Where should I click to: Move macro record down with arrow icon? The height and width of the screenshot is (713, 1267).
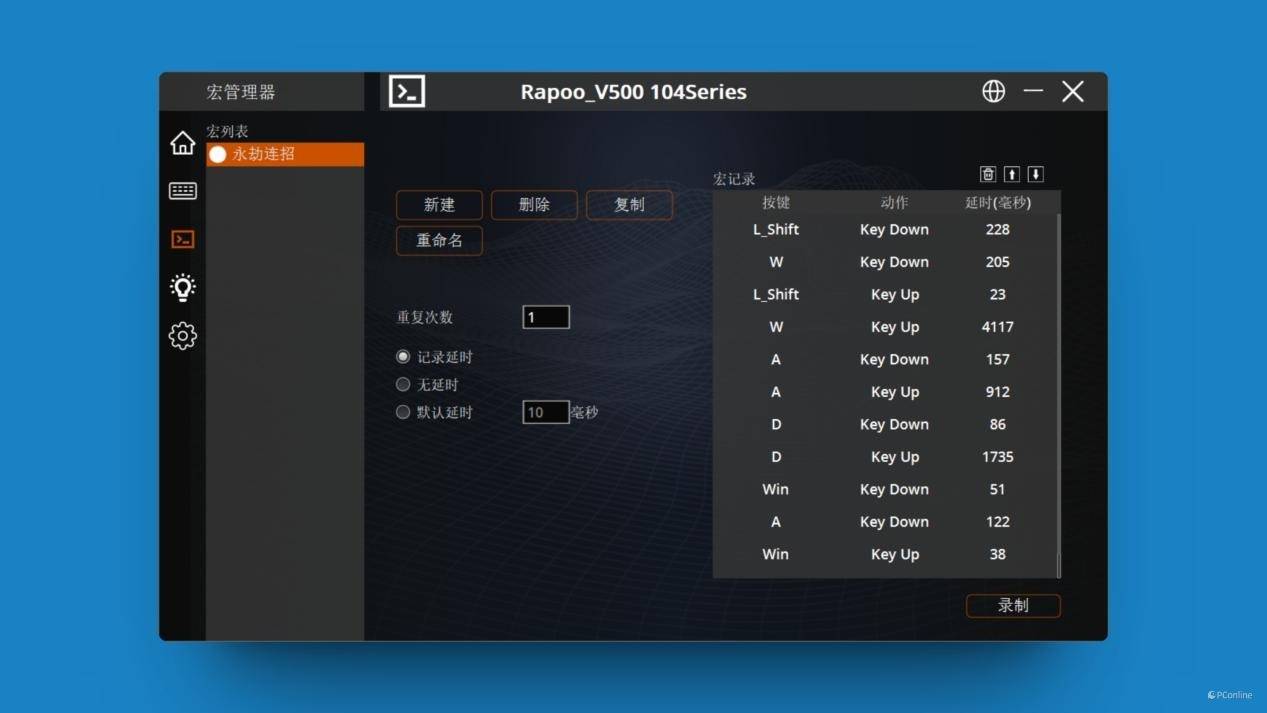[1036, 174]
